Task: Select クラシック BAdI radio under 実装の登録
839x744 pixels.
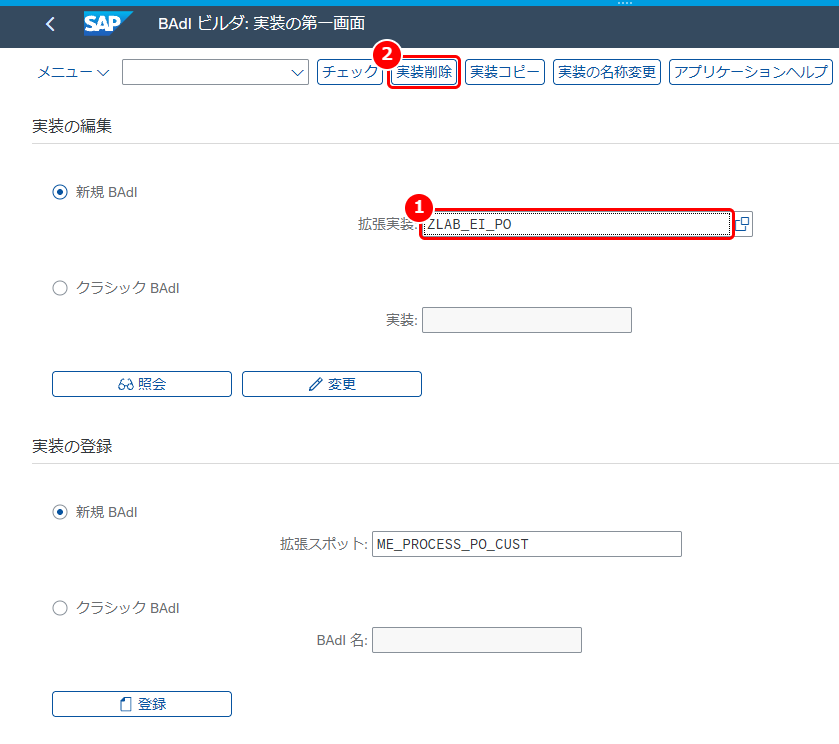Action: point(60,608)
